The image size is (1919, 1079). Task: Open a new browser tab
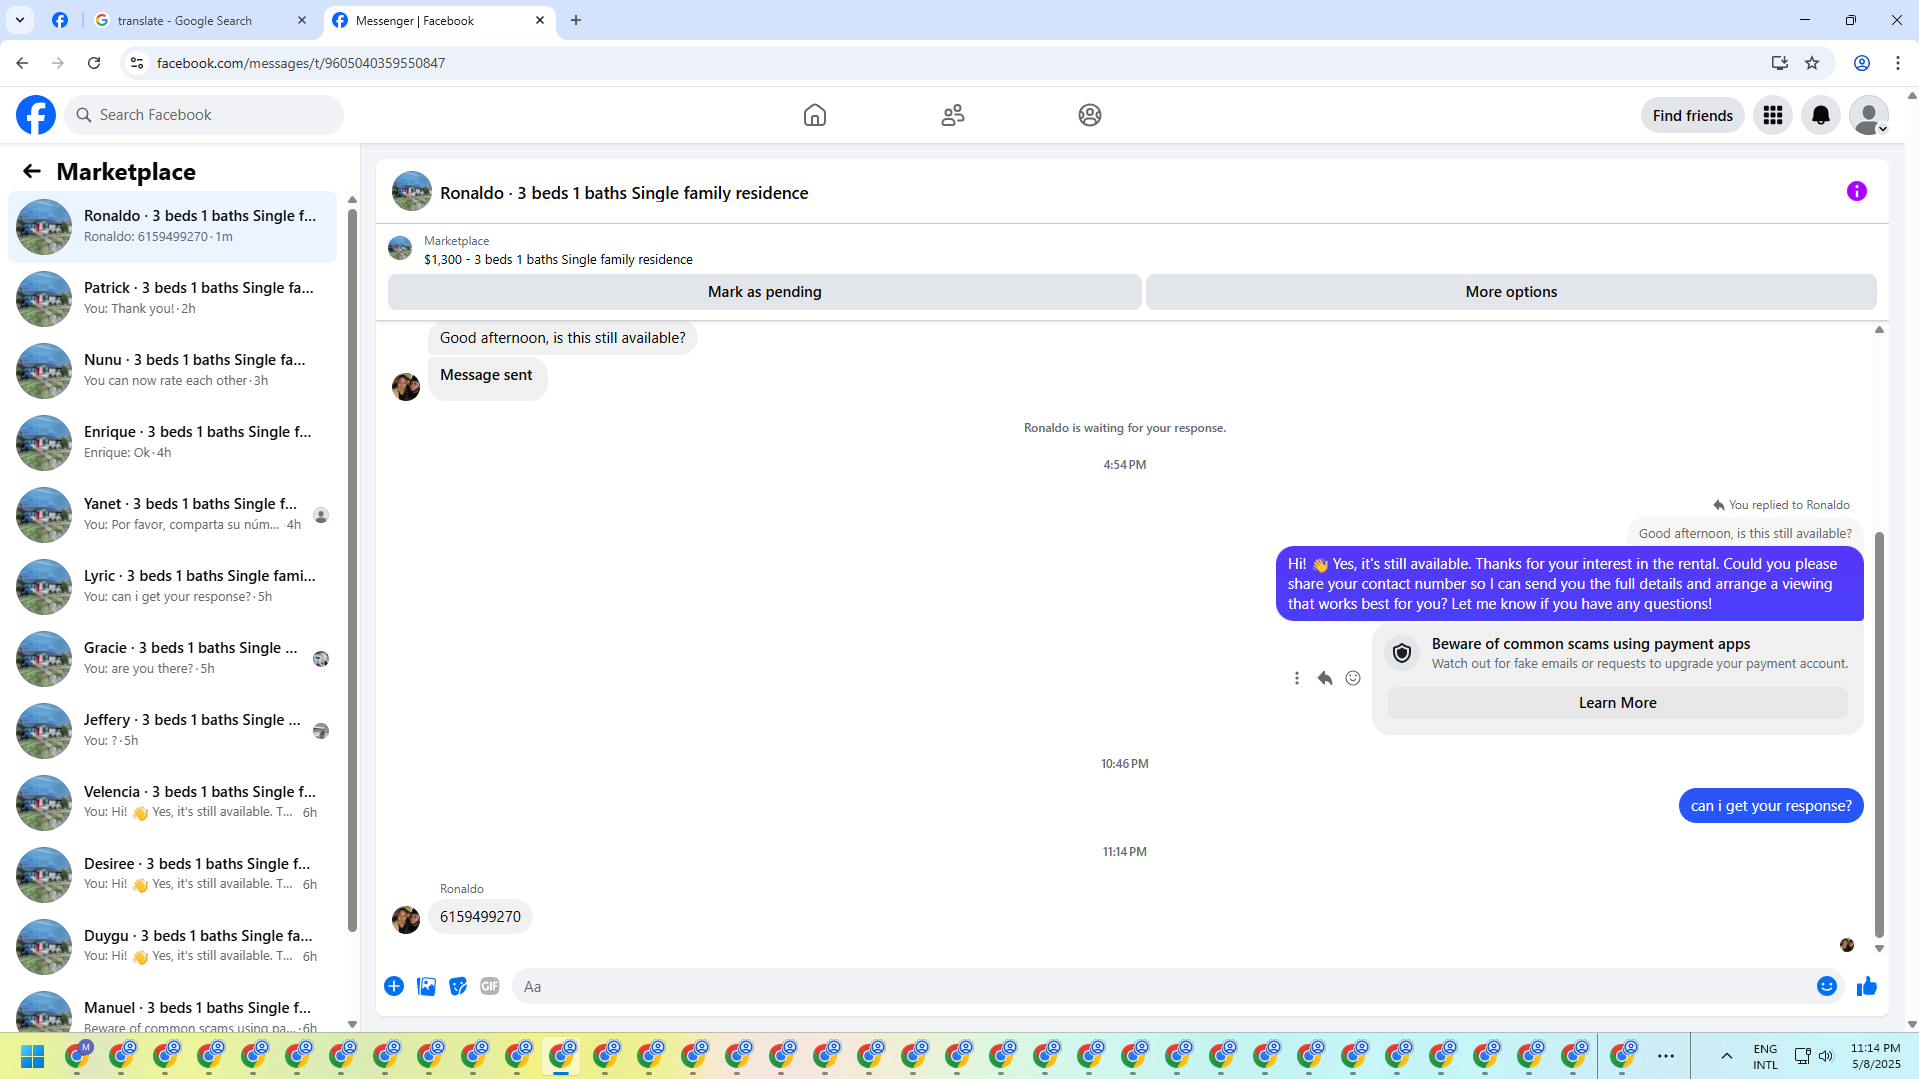point(576,20)
